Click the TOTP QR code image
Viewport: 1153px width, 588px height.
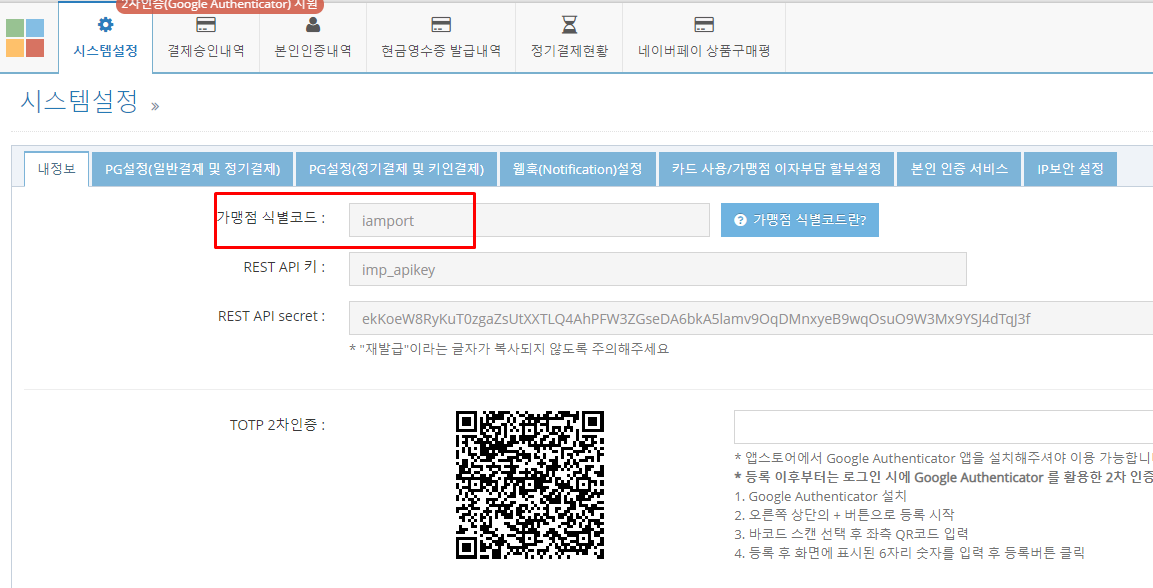(x=529, y=484)
